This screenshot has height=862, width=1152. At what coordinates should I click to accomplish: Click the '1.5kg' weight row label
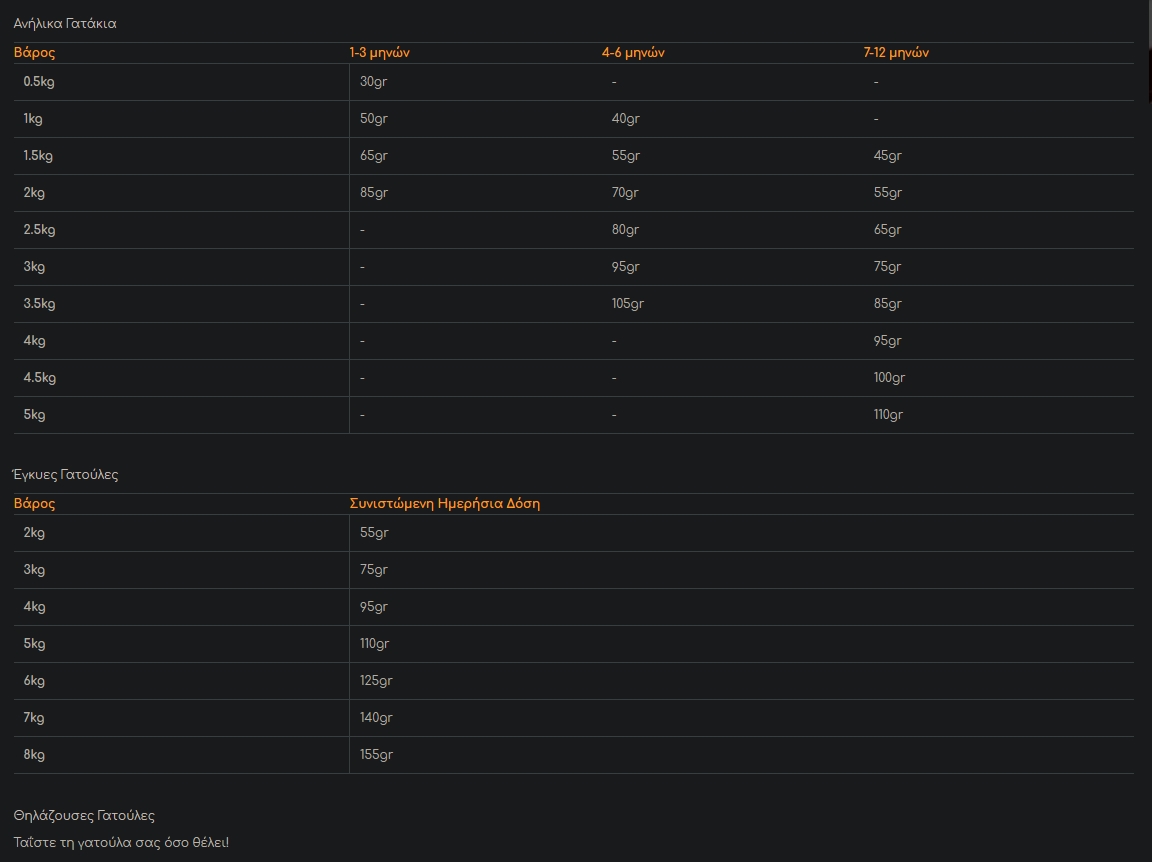click(x=38, y=156)
